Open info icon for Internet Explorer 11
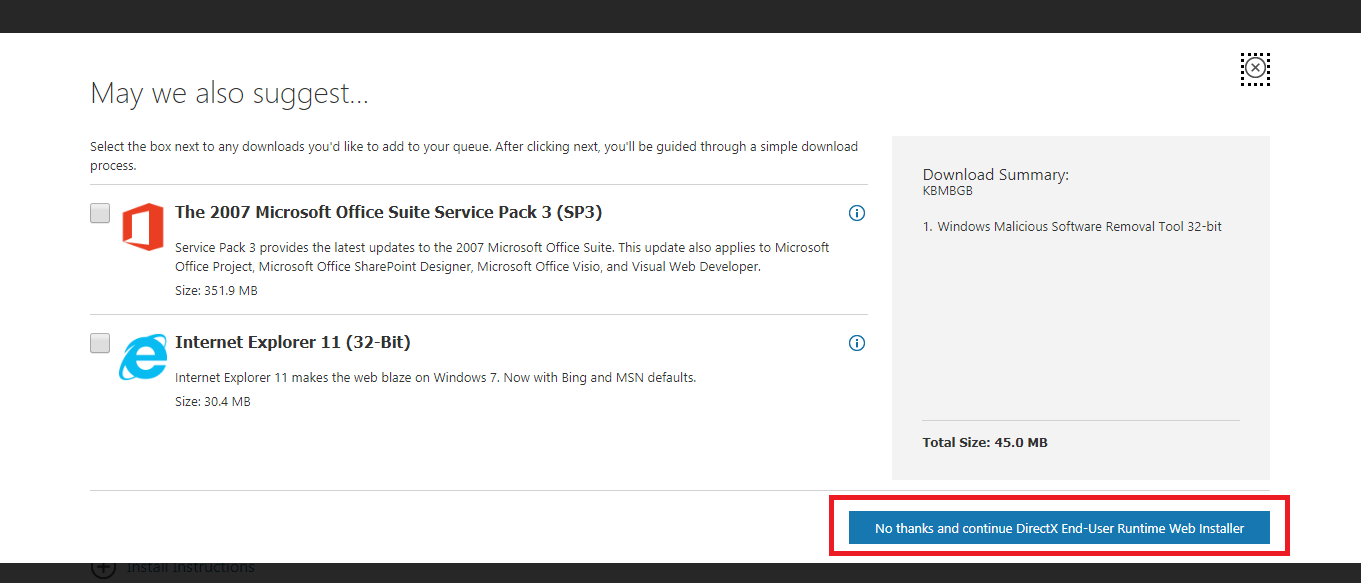 857,343
